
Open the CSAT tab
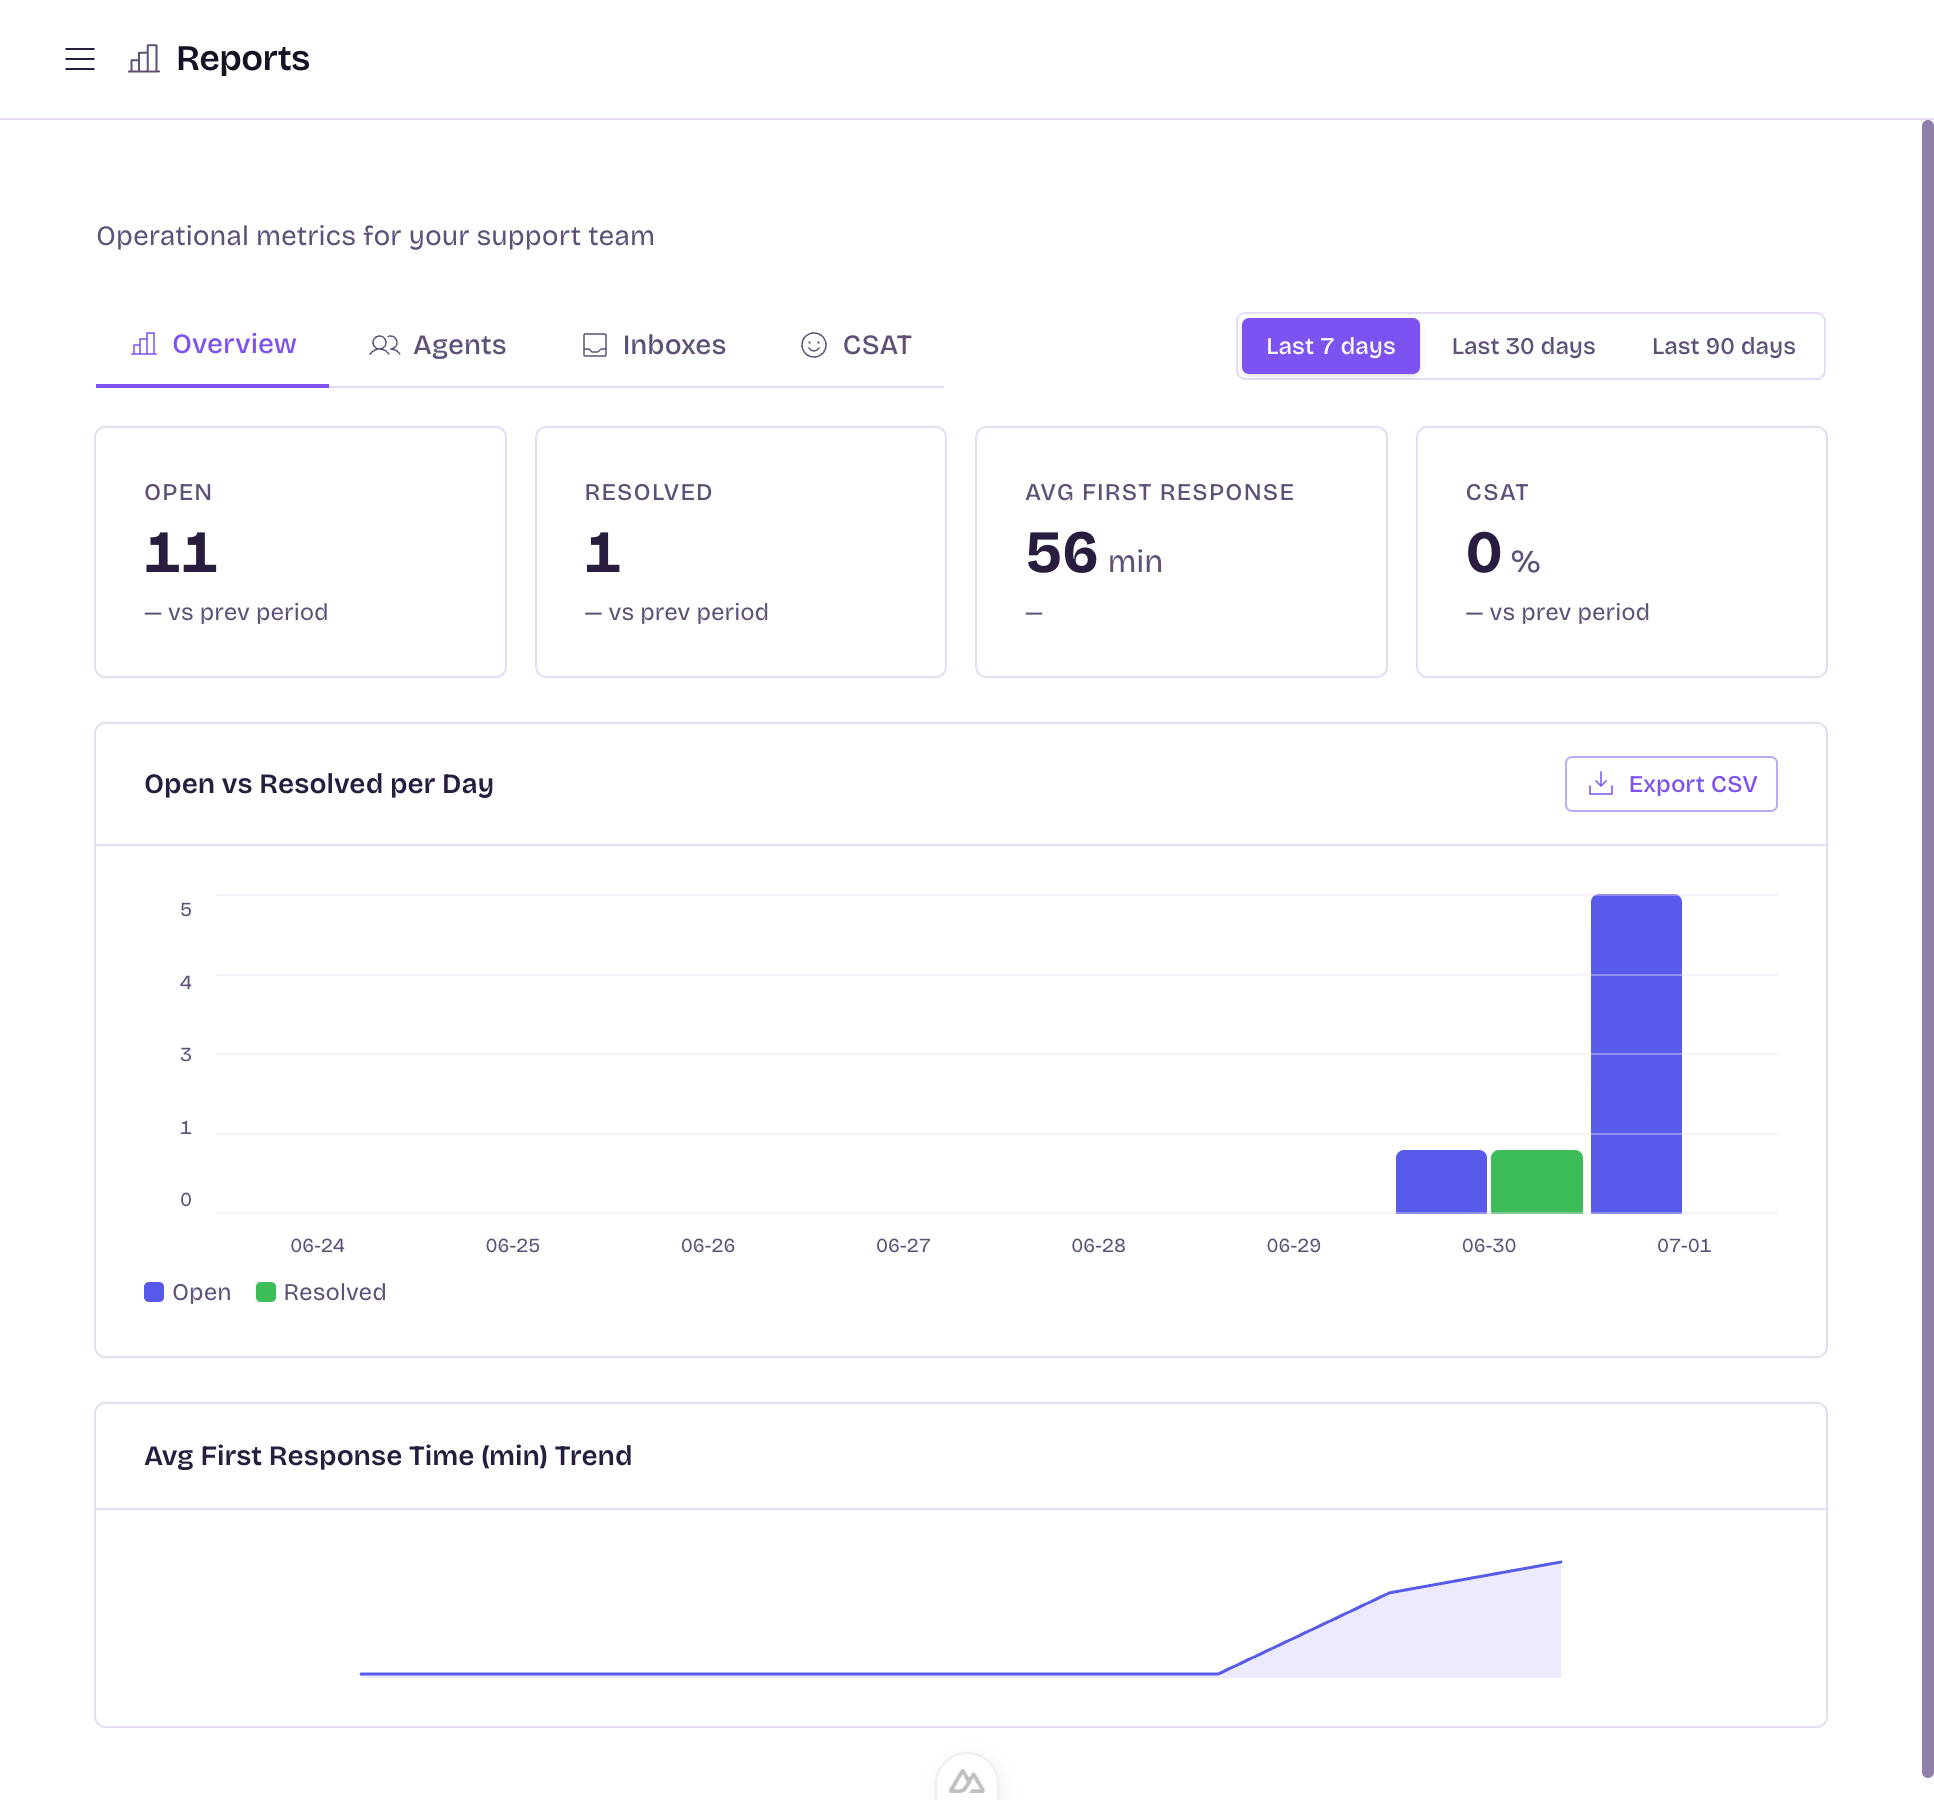856,345
